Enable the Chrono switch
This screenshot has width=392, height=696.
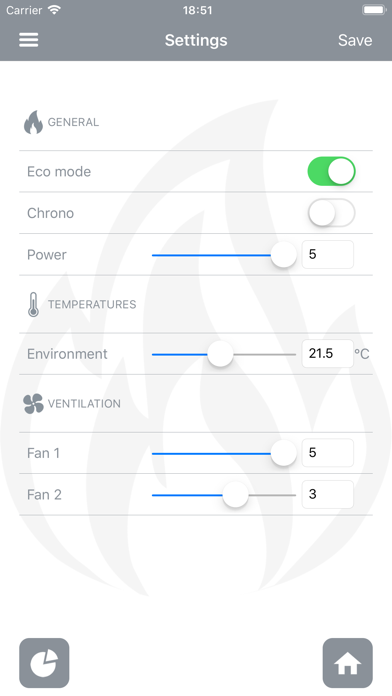[x=331, y=213]
